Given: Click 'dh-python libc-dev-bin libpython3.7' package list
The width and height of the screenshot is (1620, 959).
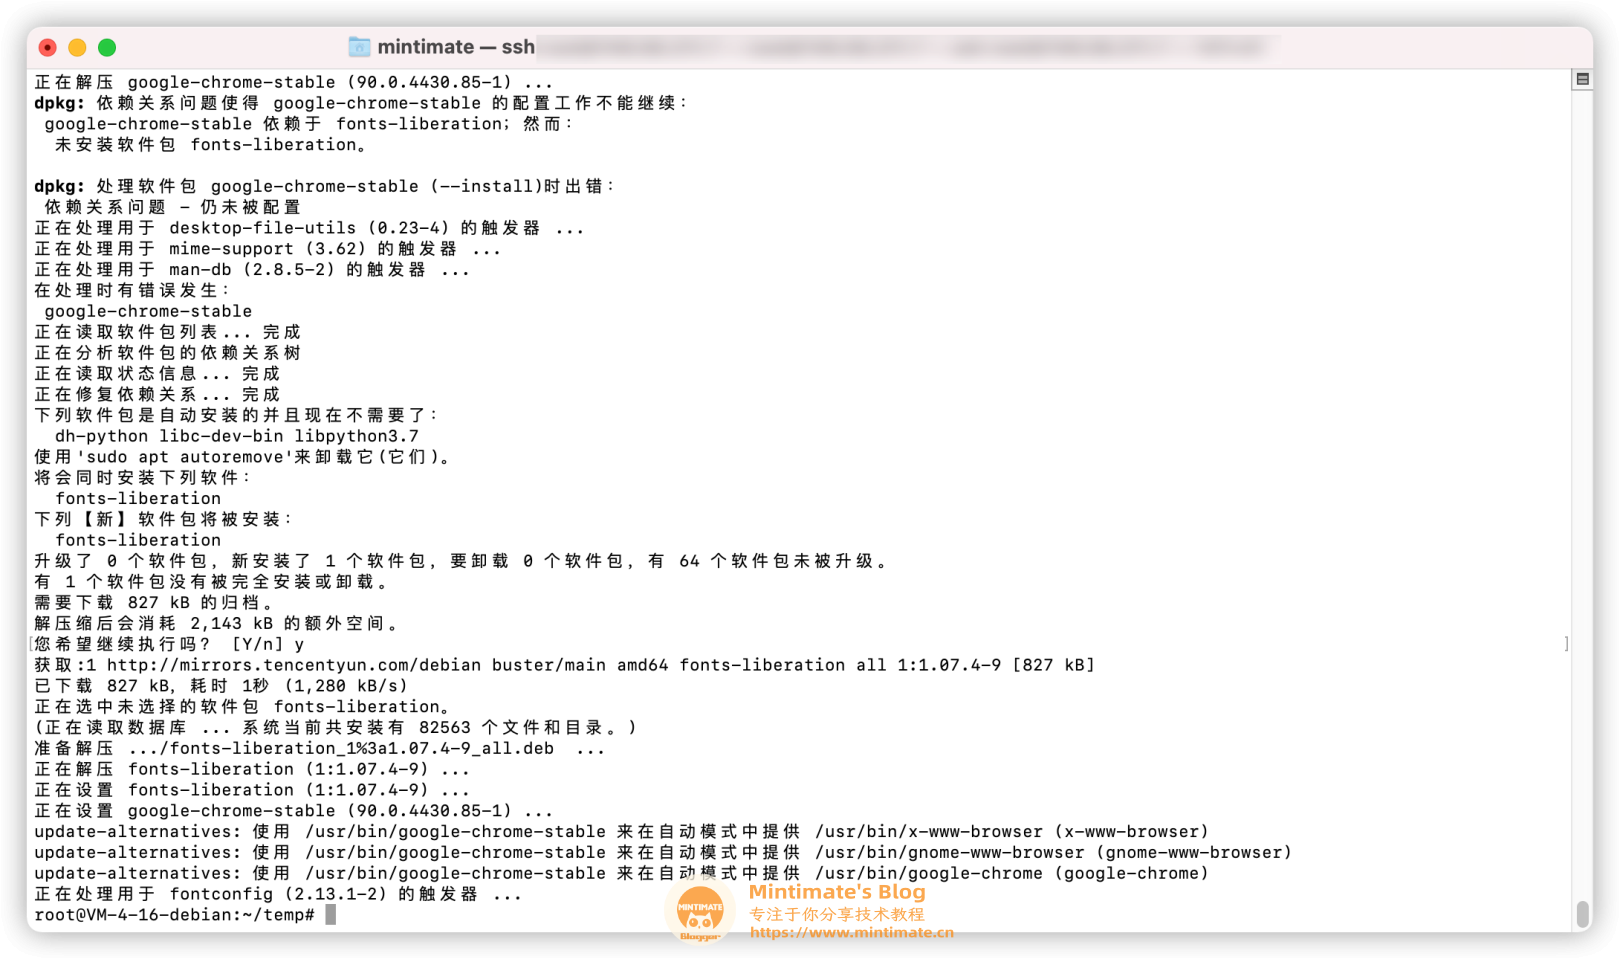Looking at the screenshot, I should [237, 436].
